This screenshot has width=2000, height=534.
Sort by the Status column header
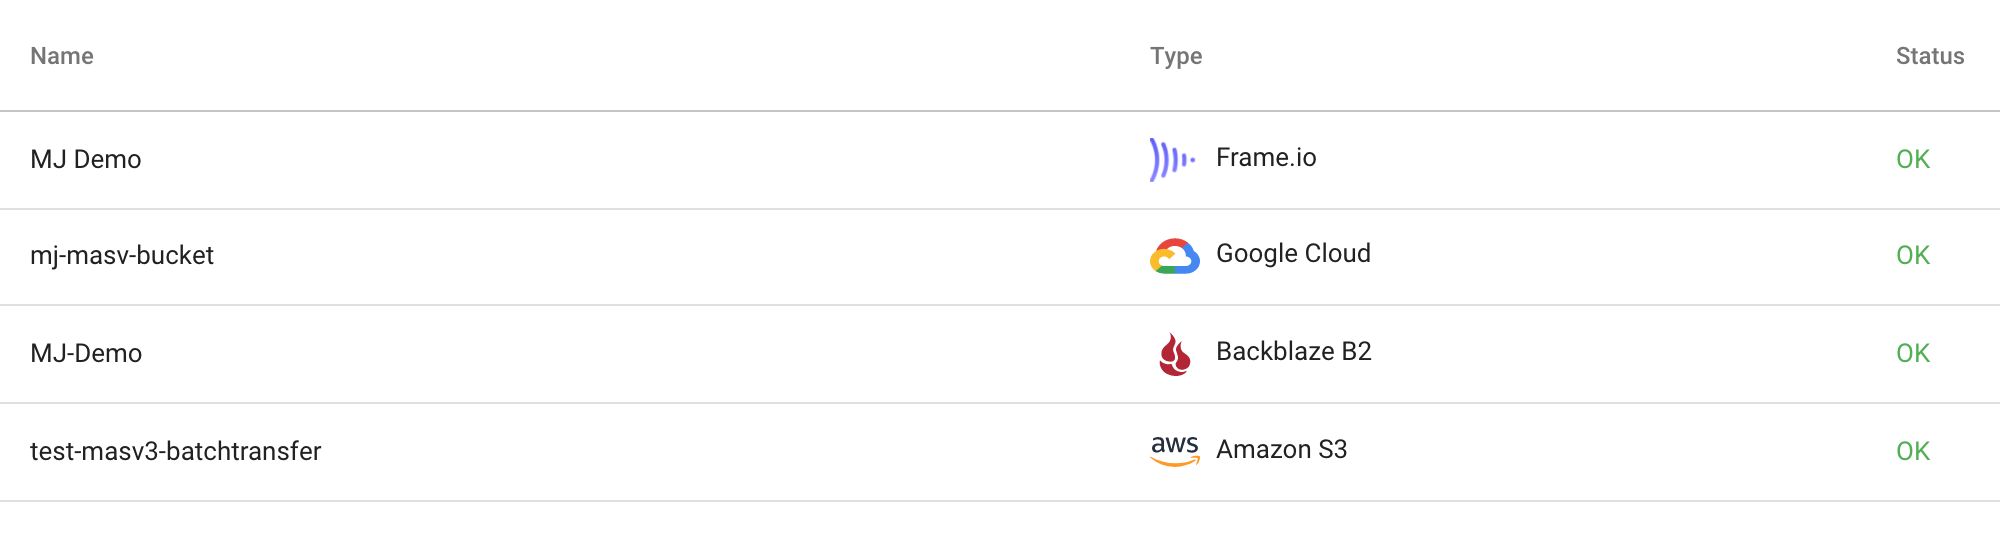(1930, 56)
